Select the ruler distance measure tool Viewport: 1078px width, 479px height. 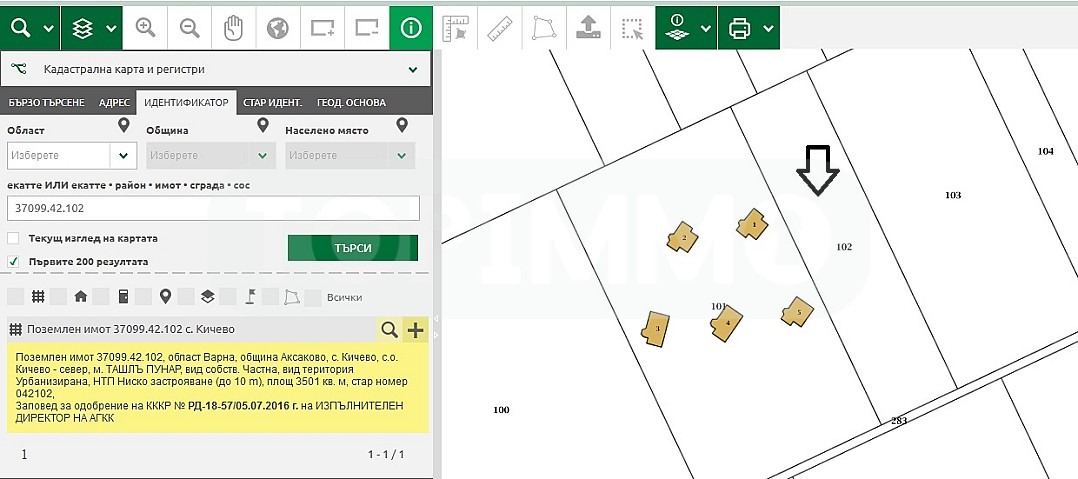[498, 28]
